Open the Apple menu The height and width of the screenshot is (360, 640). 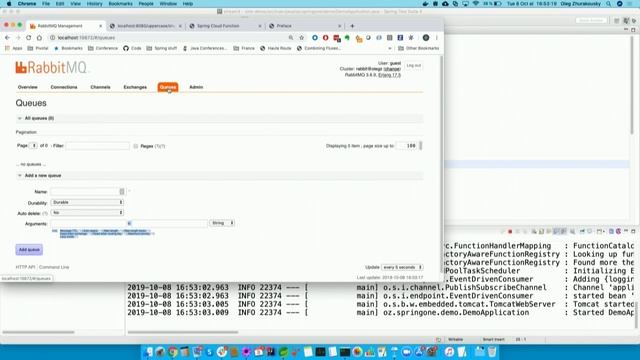9,4
